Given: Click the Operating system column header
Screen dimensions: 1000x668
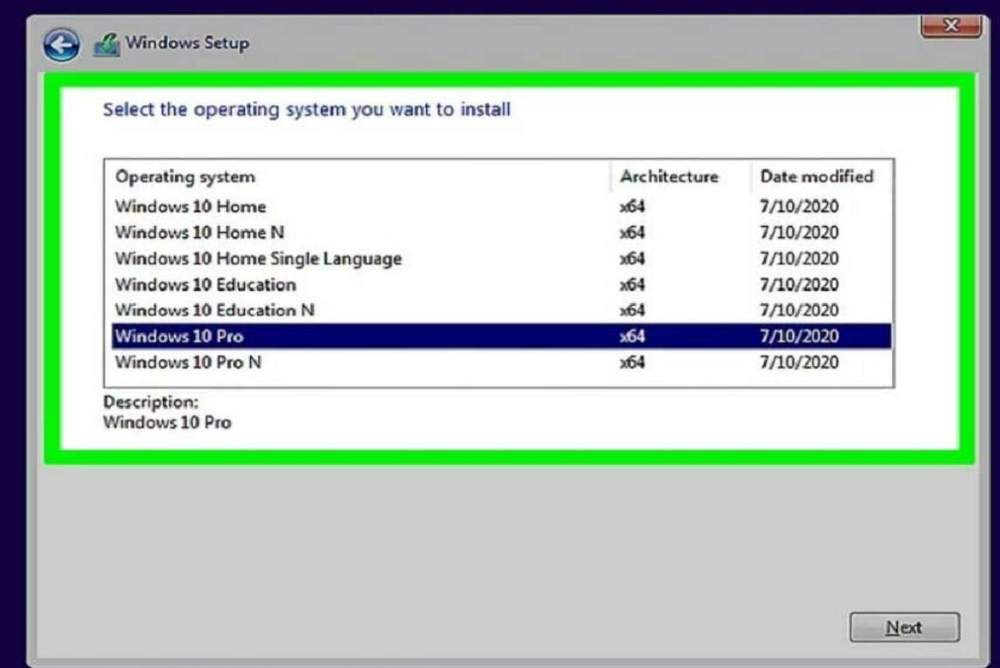Looking at the screenshot, I should click(x=185, y=177).
